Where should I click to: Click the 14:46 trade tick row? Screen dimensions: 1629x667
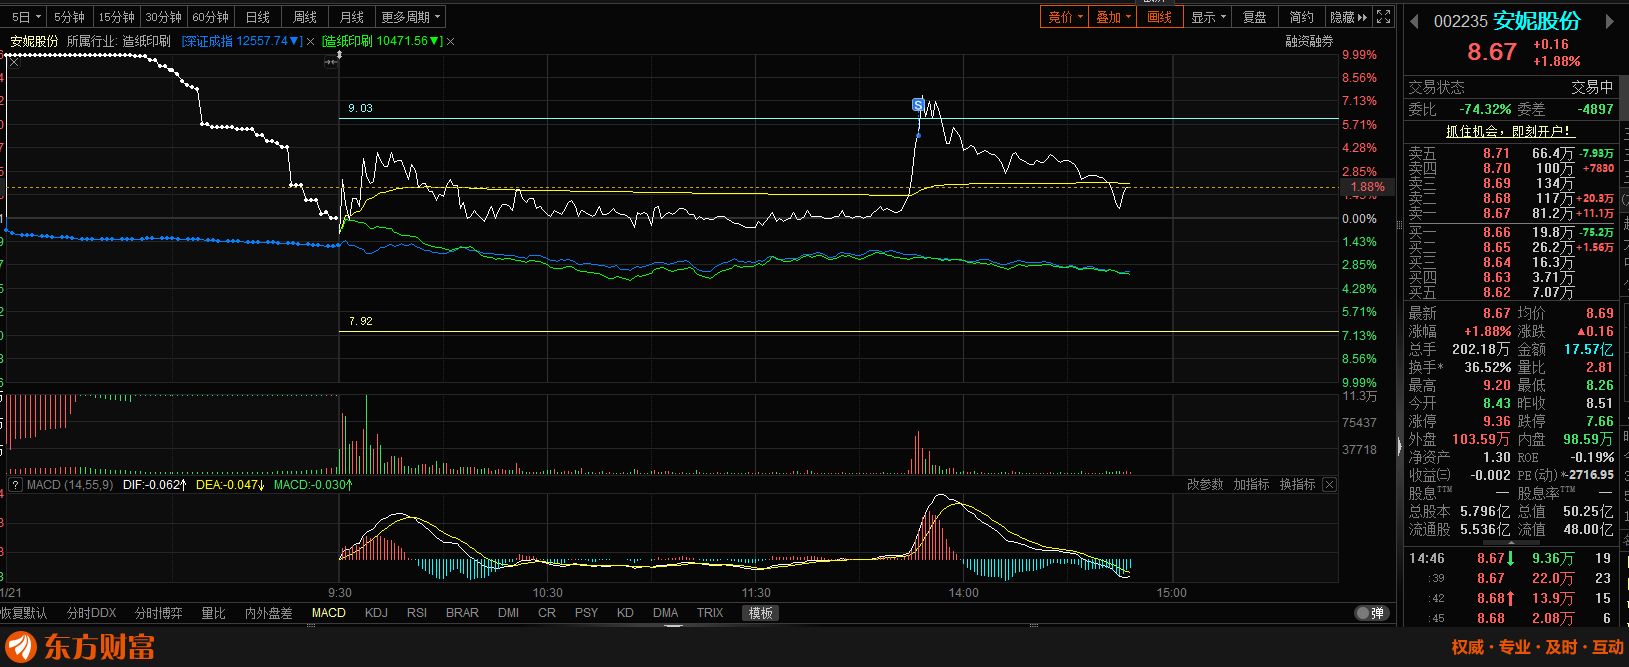pos(1511,558)
